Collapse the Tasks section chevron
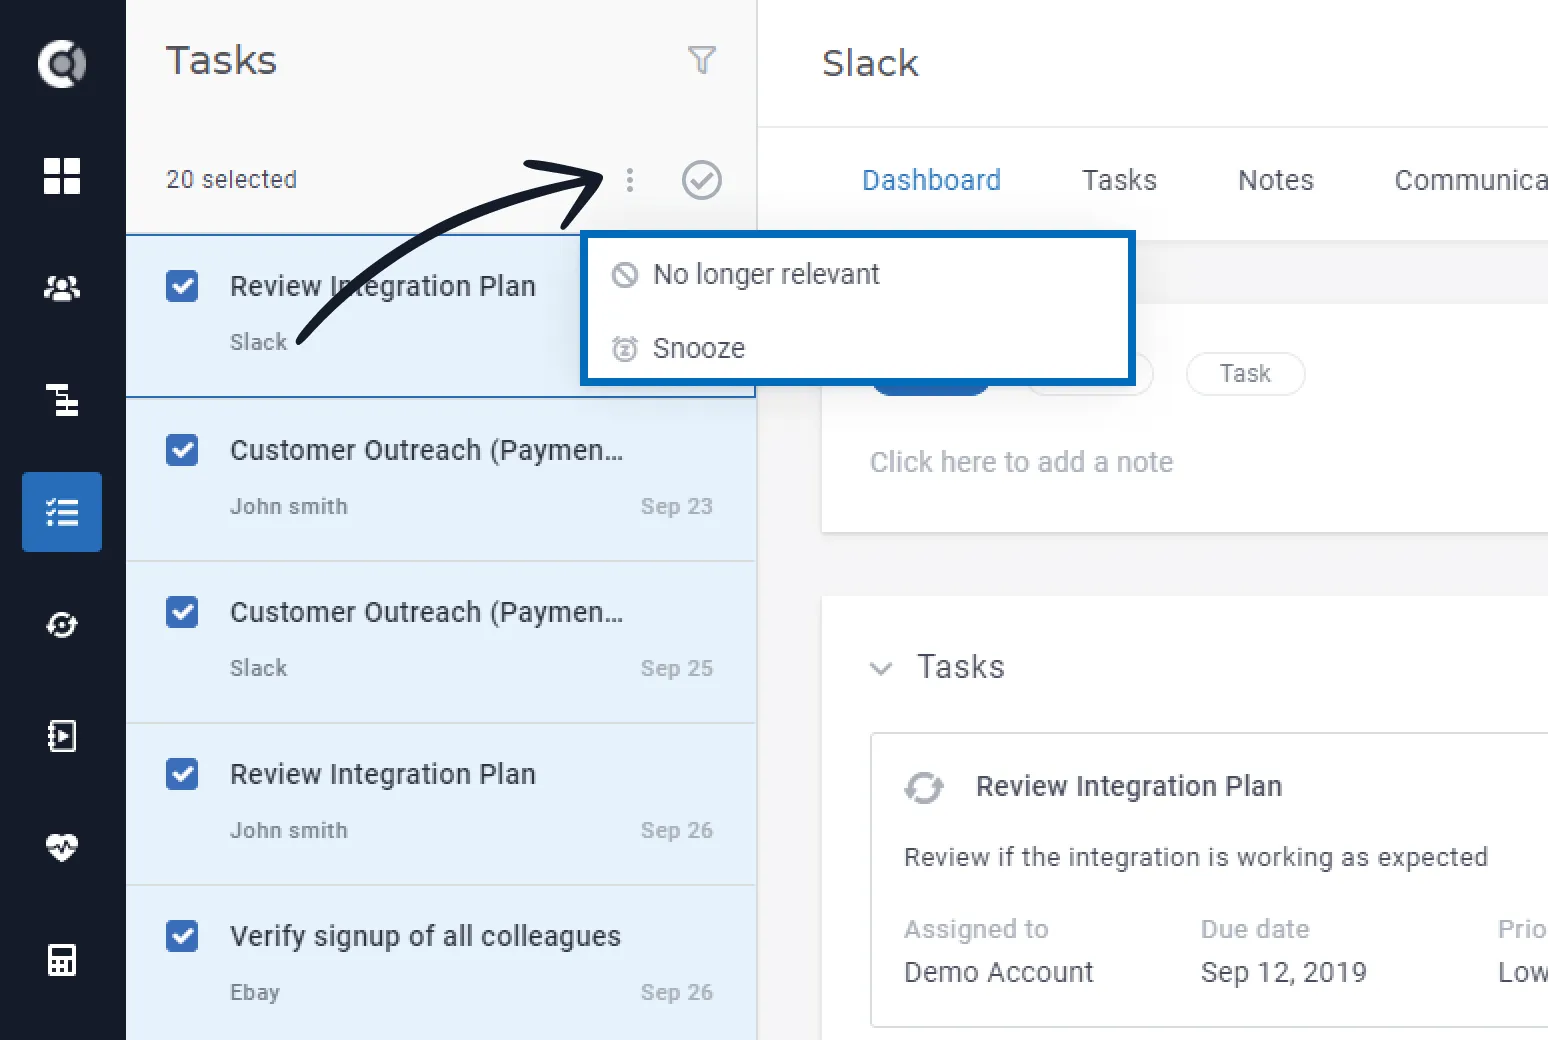This screenshot has height=1040, width=1548. pos(881,668)
